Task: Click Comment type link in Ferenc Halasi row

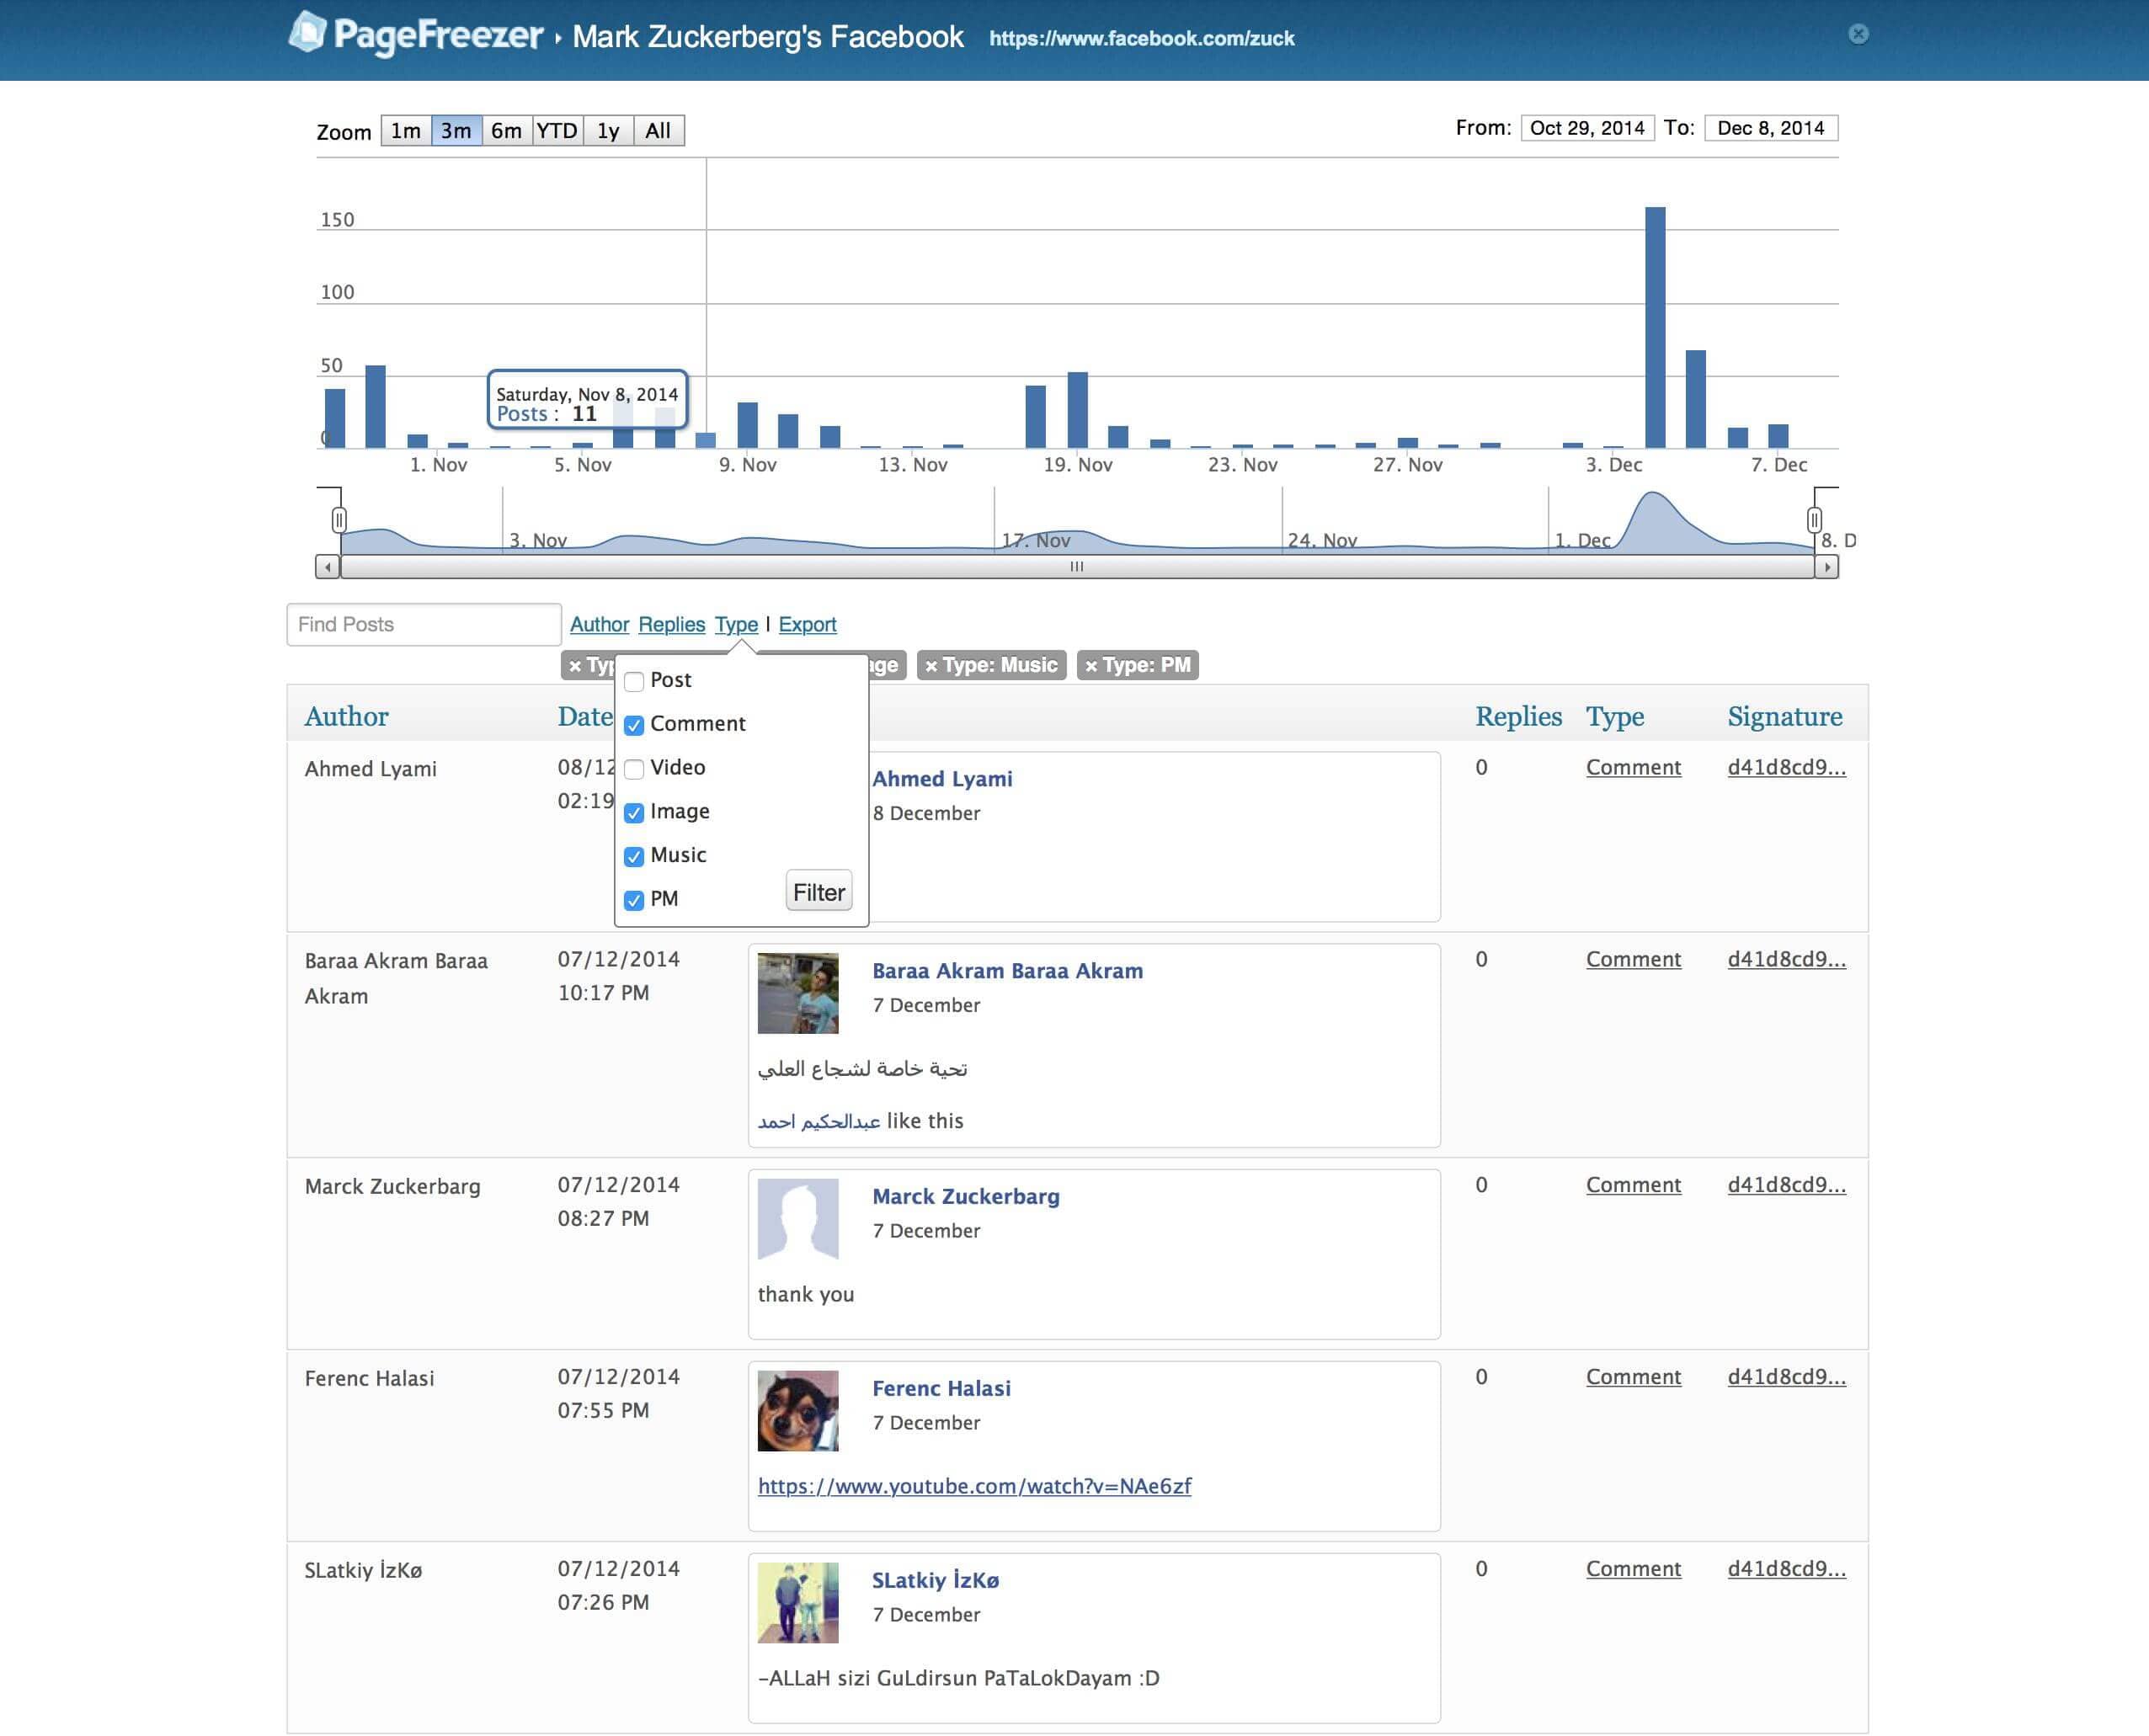Action: (1633, 1378)
